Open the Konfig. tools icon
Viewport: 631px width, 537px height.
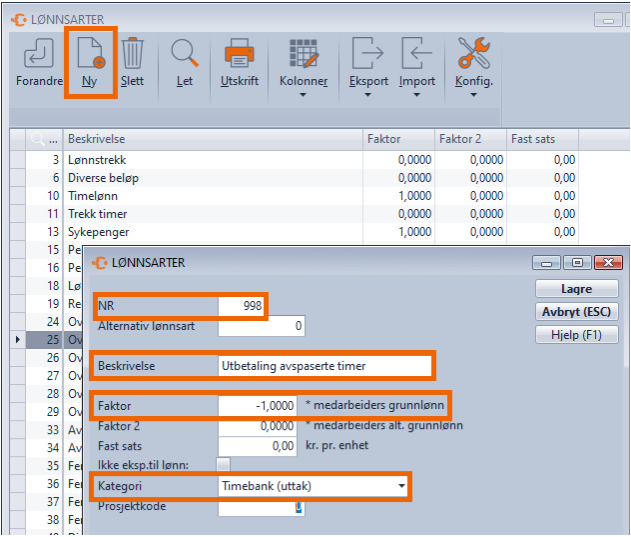pos(474,53)
